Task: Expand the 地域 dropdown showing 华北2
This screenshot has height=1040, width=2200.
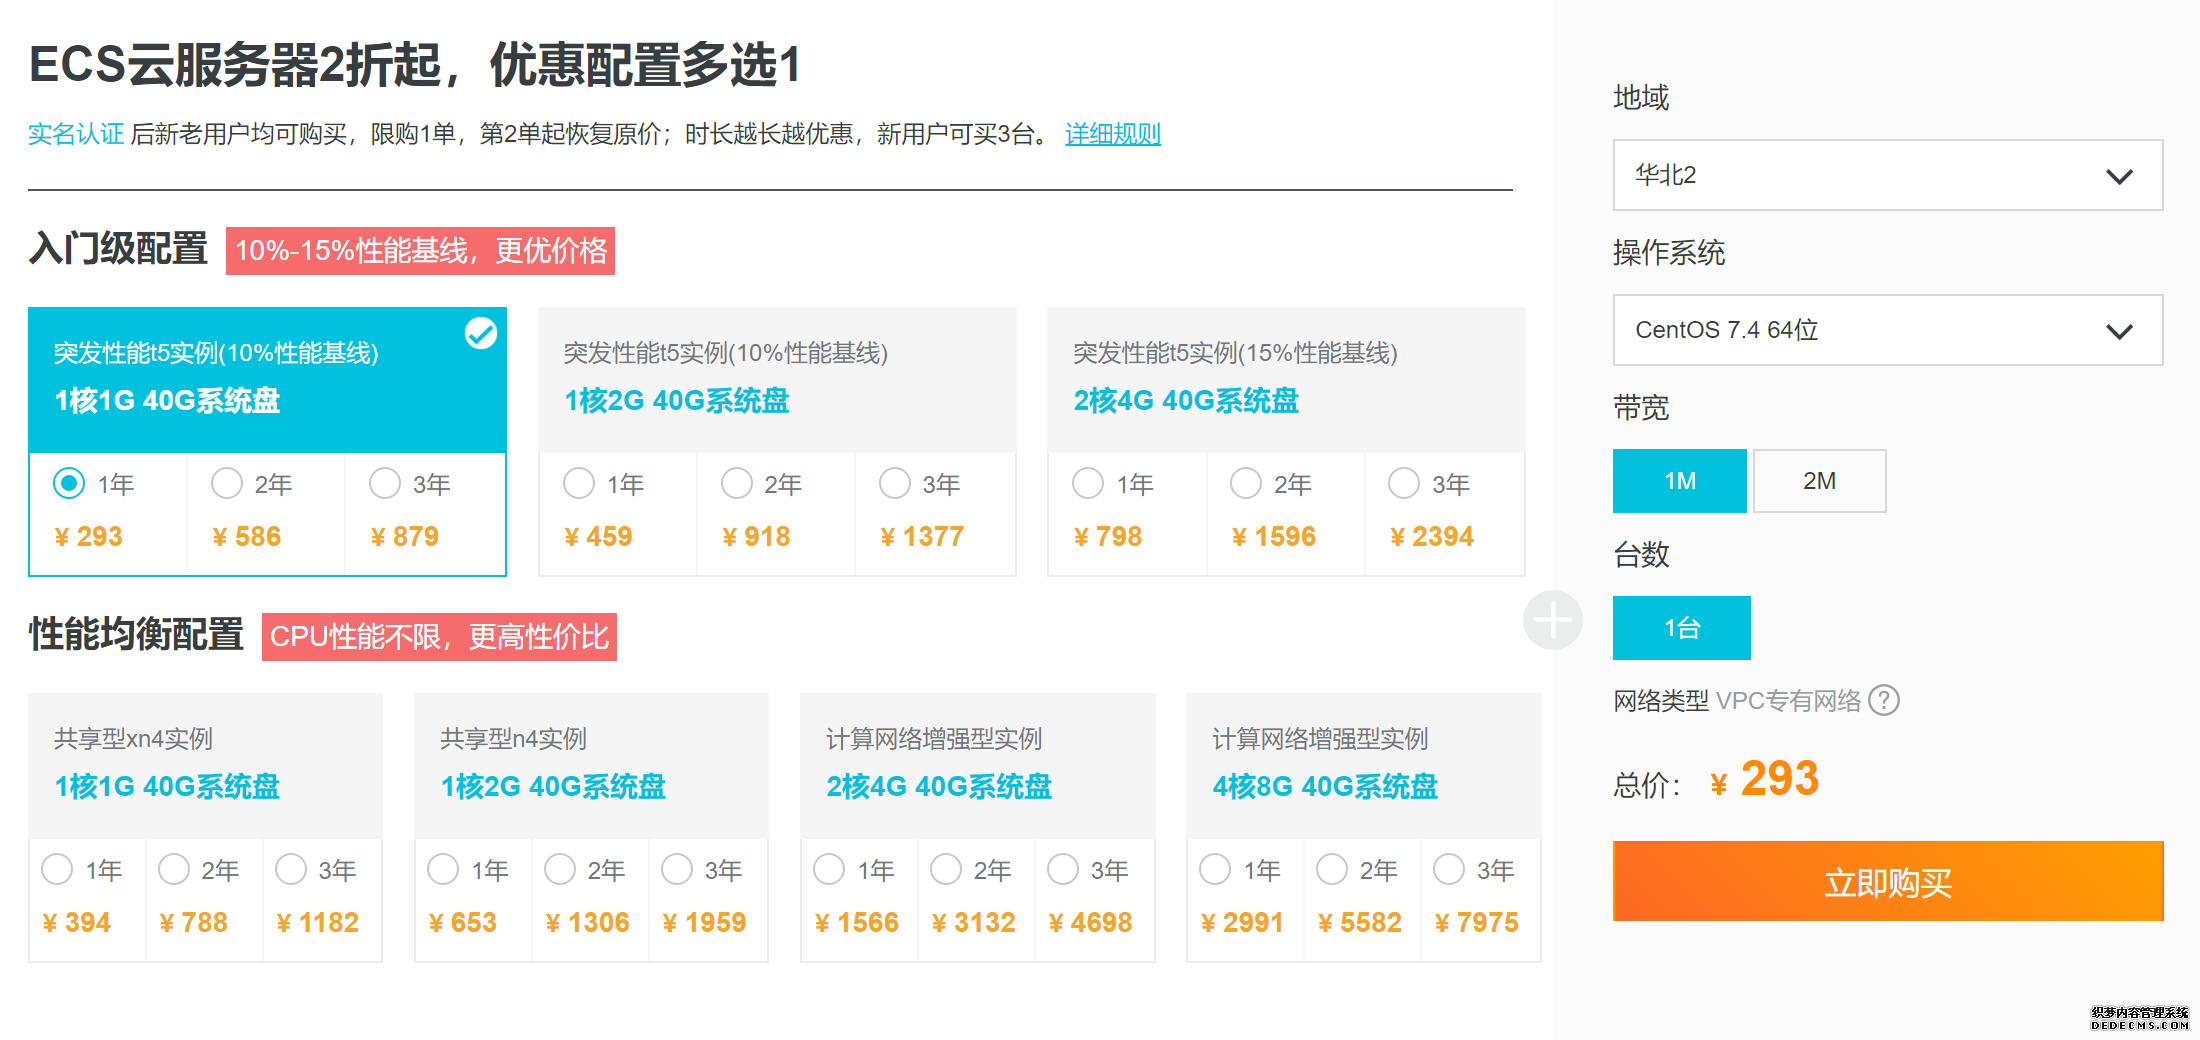Action: click(1886, 175)
